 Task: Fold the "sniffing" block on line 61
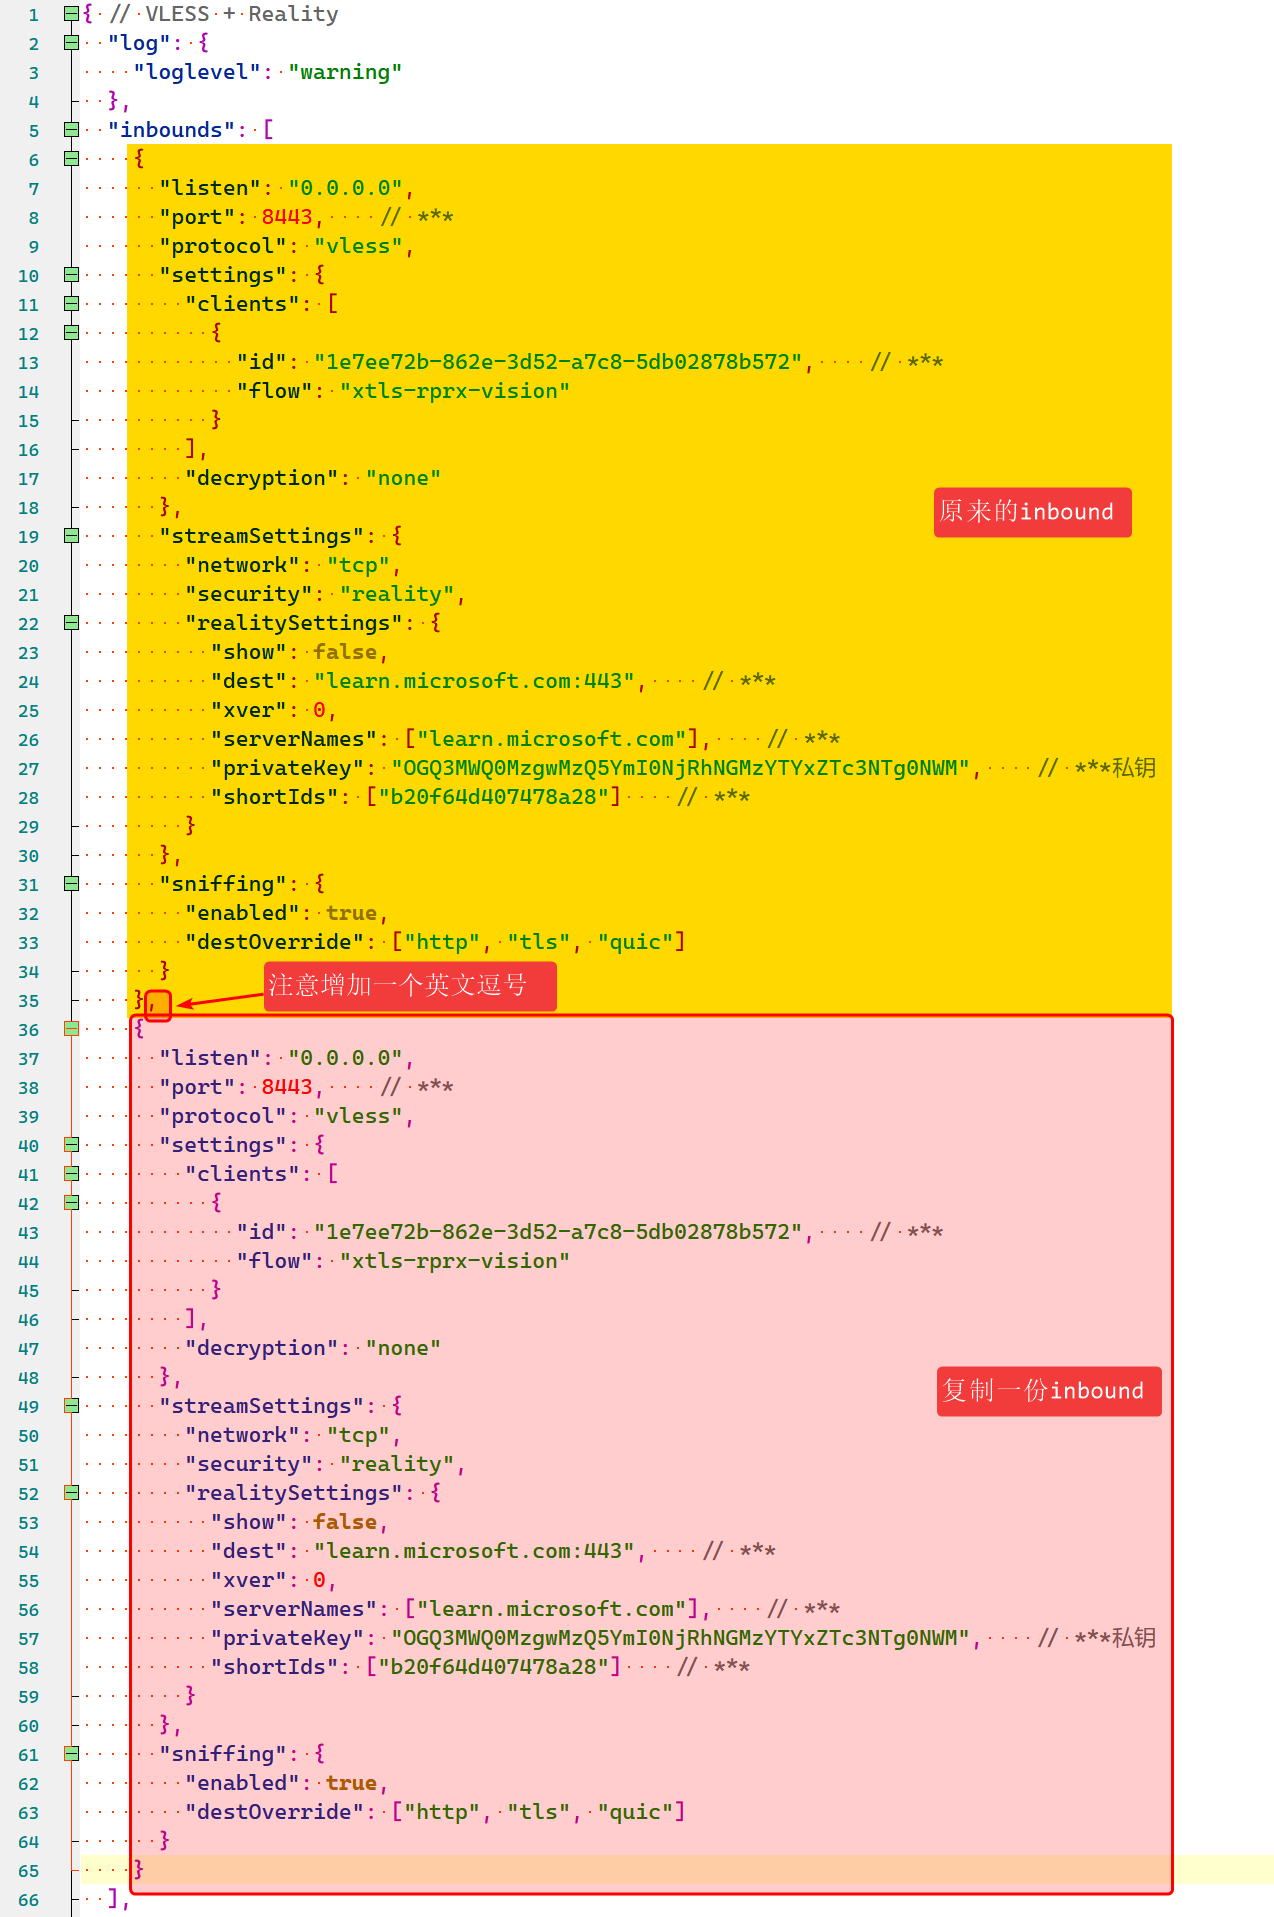(71, 1754)
